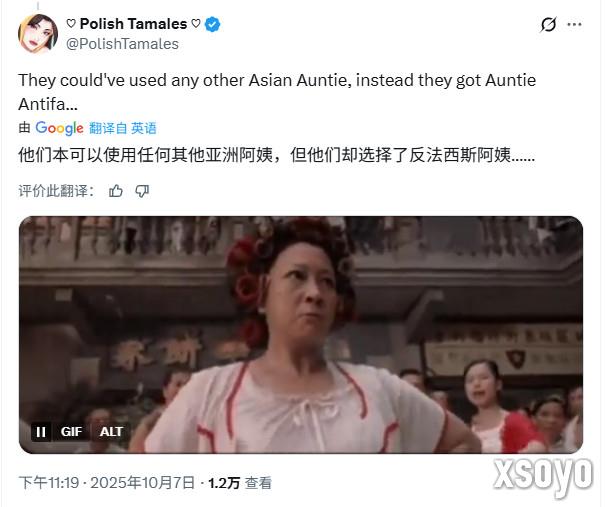Open the three-dot more options menu
The height and width of the screenshot is (507, 607).
tap(574, 24)
